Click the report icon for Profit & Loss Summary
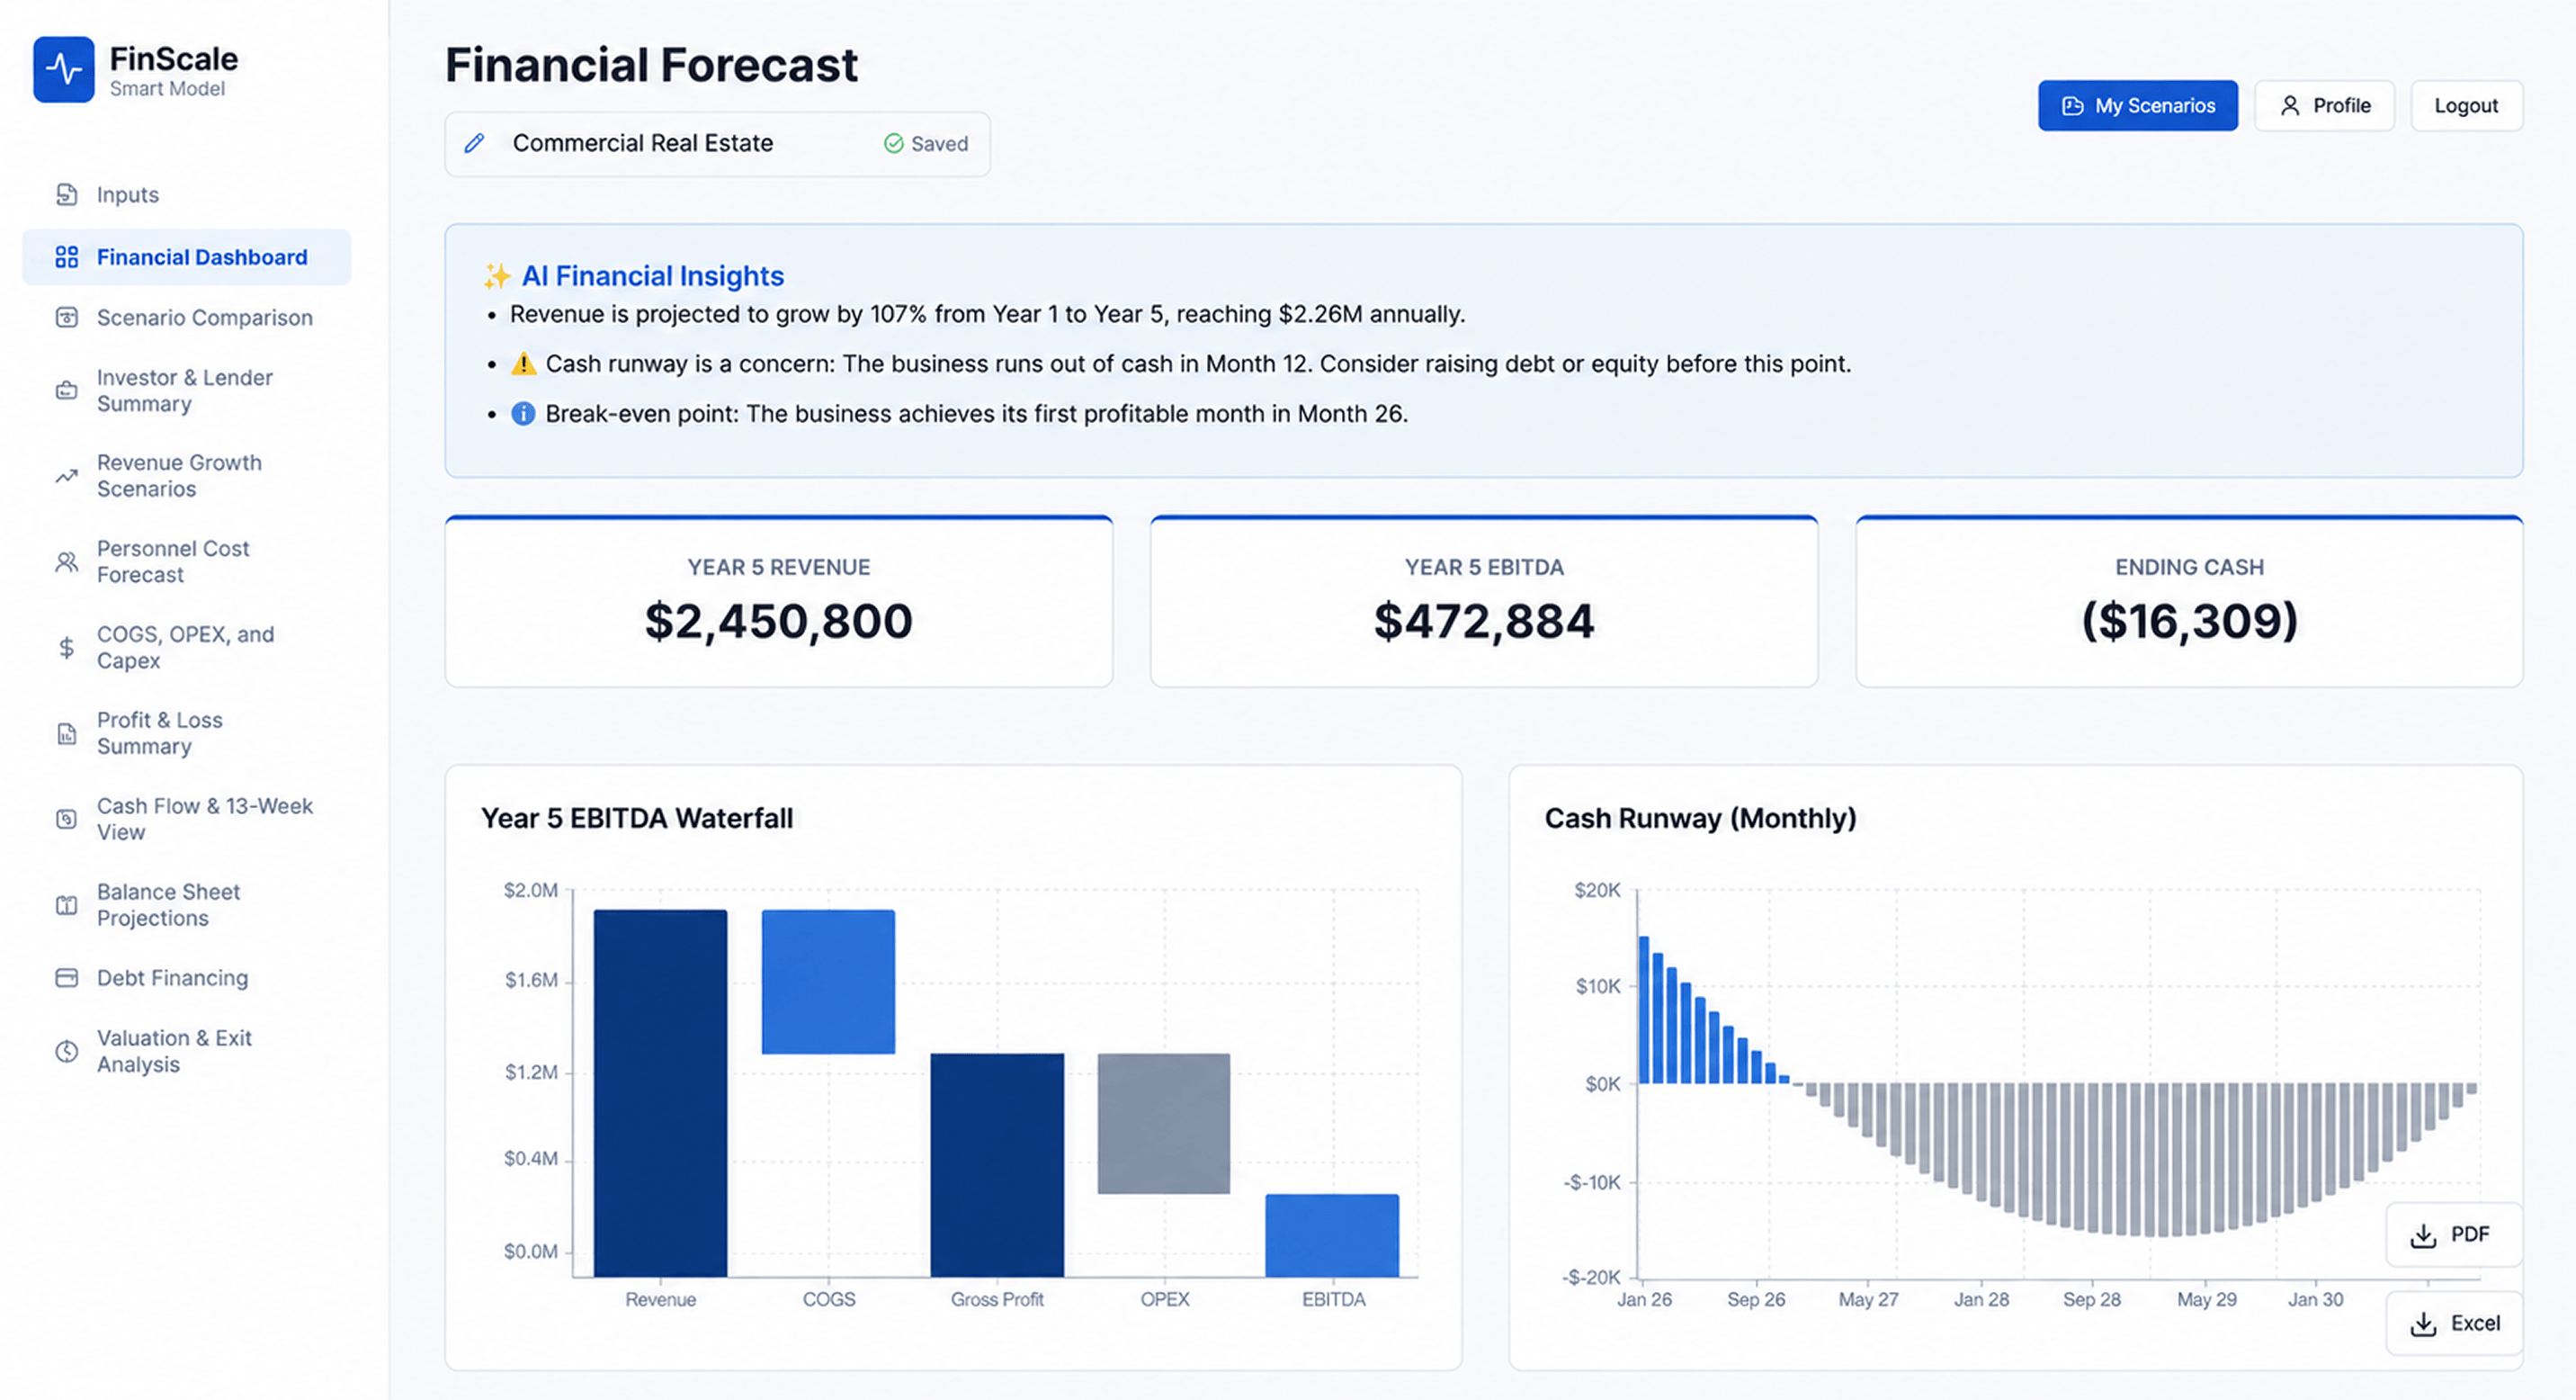Screen dimensions: 2576x1400 pos(66,734)
